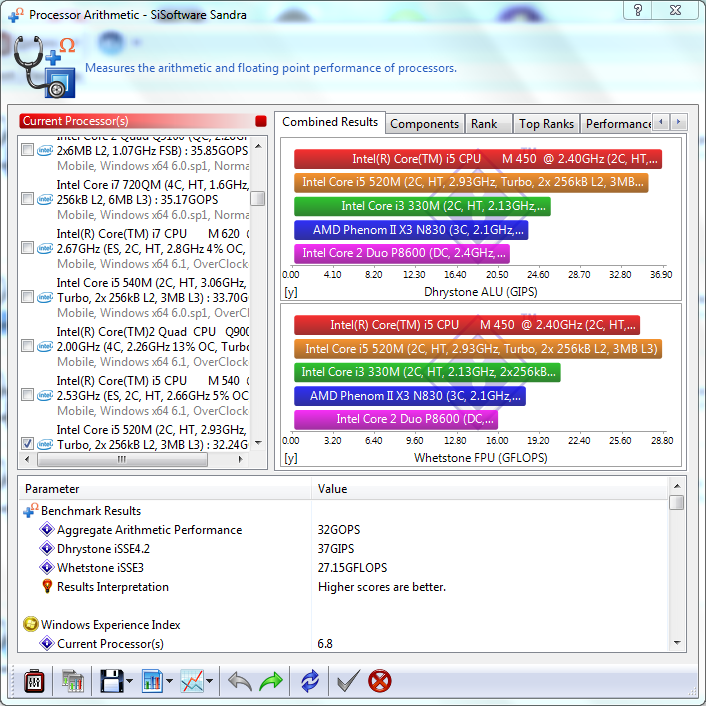Click the checkmark OK icon

[x=348, y=681]
